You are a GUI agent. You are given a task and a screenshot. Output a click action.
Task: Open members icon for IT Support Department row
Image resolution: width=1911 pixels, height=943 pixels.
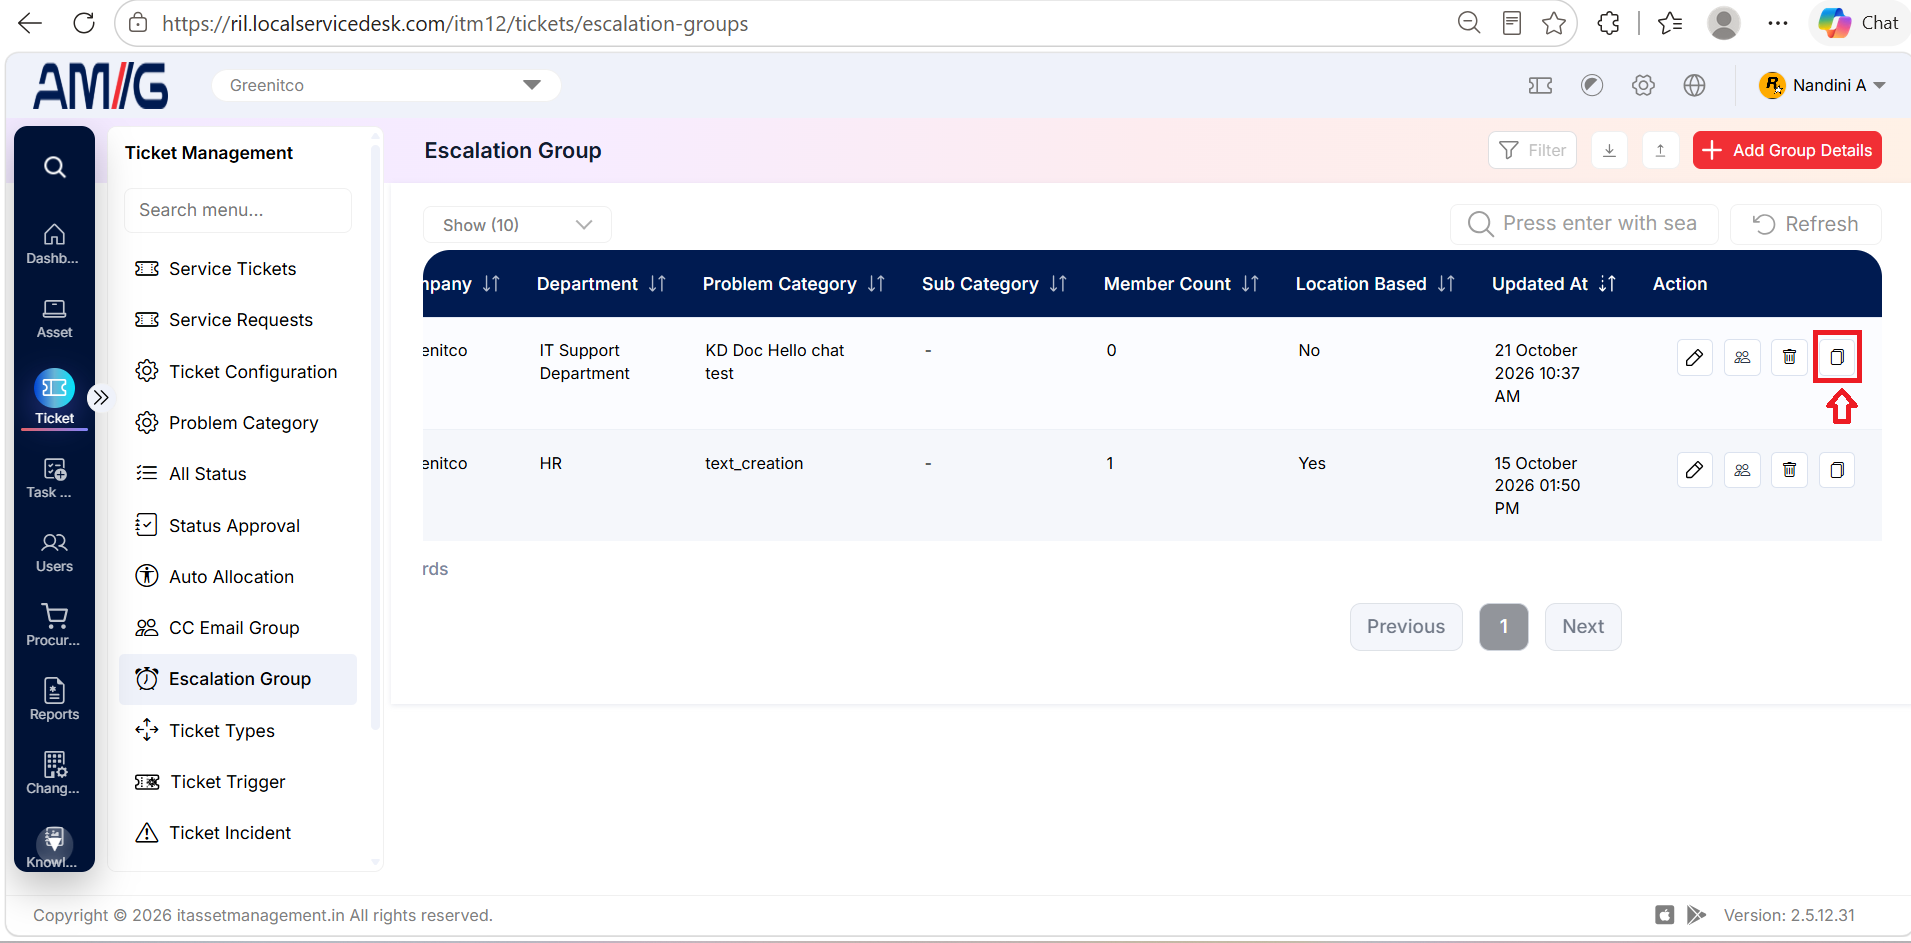coord(1742,357)
